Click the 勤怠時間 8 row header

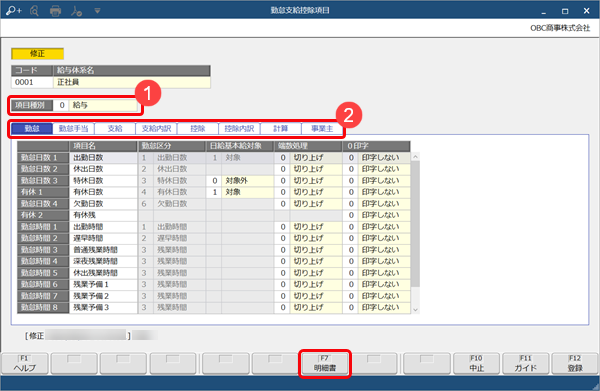click(43, 308)
